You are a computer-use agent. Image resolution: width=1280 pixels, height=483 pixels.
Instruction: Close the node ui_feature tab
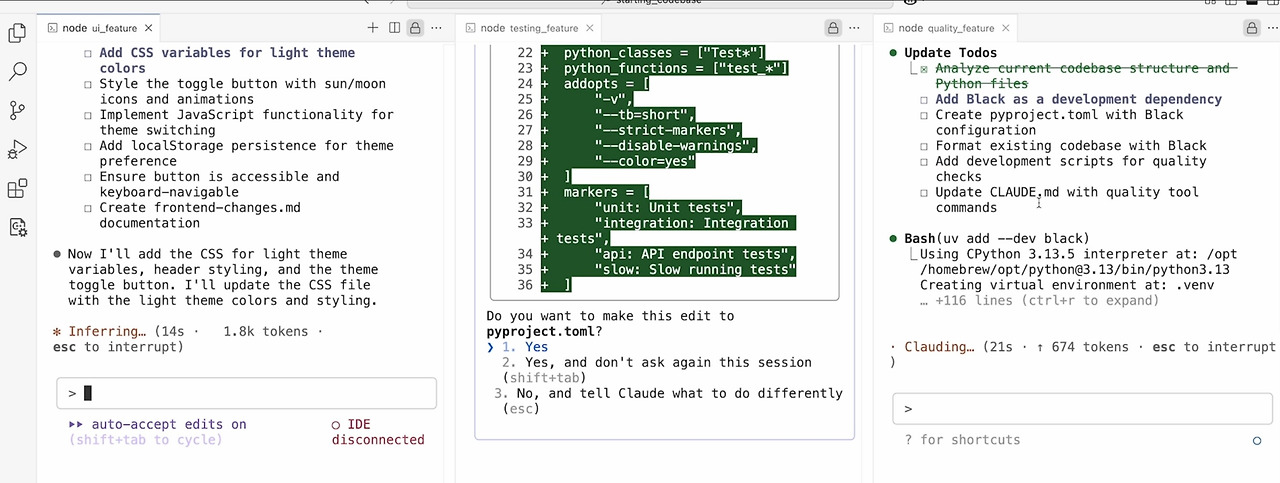pyautogui.click(x=150, y=28)
